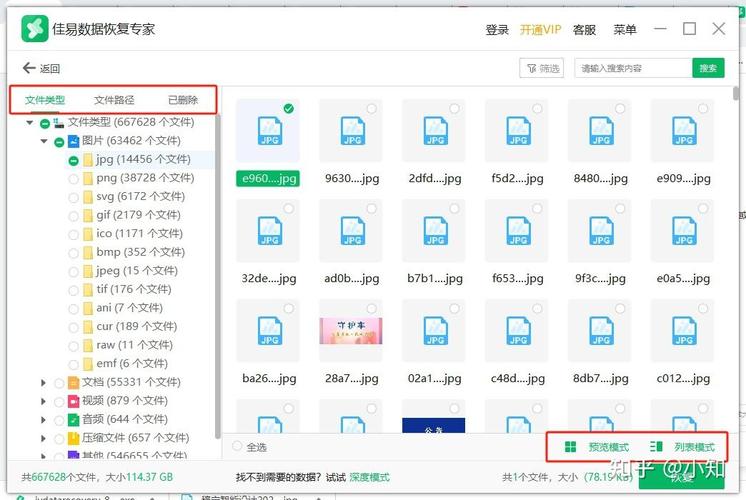Viewport: 746px width, 500px height.
Task: Click the green 搜索 button
Action: click(x=708, y=68)
